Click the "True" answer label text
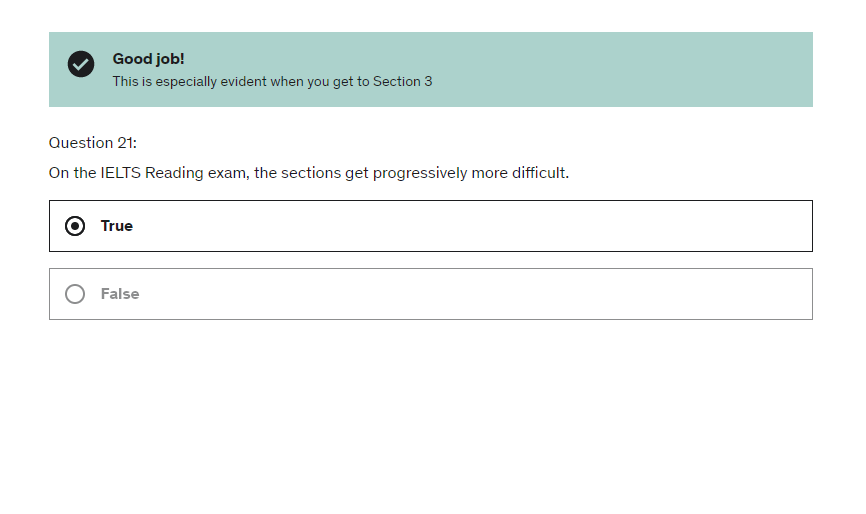Screen dimensions: 866x514 [x=117, y=226]
